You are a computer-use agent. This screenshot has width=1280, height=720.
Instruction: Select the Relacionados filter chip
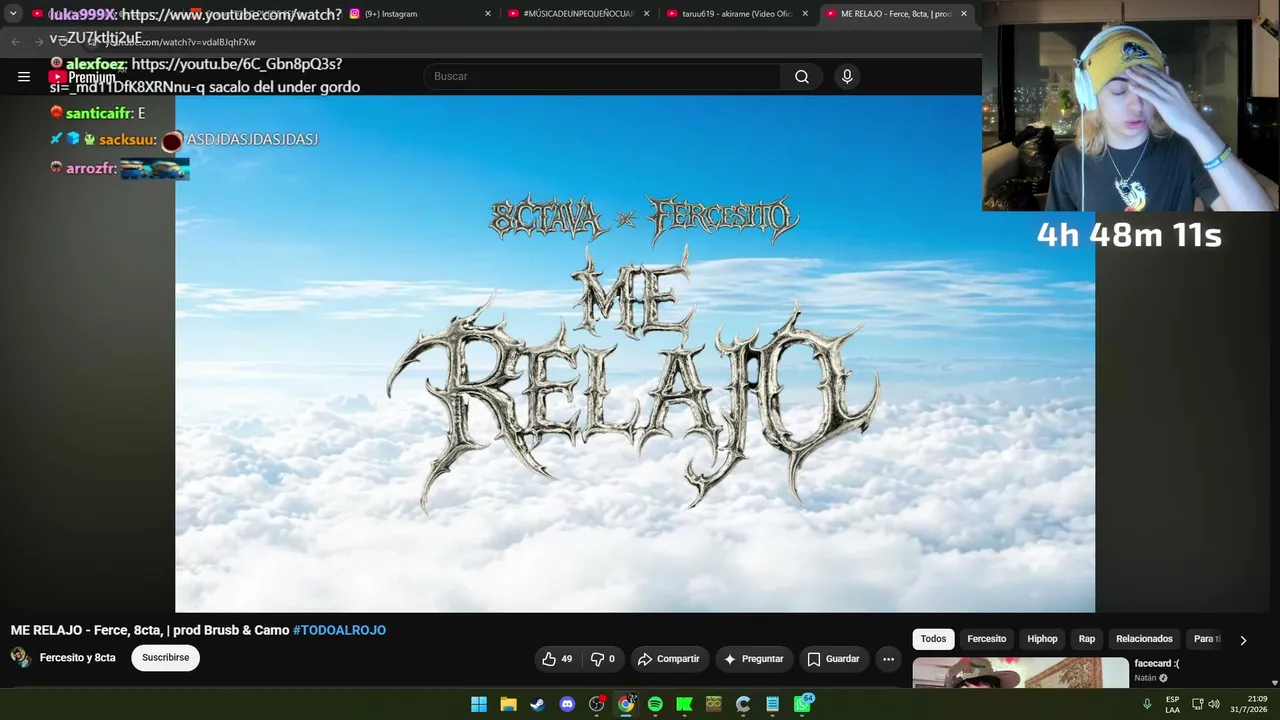click(1144, 639)
